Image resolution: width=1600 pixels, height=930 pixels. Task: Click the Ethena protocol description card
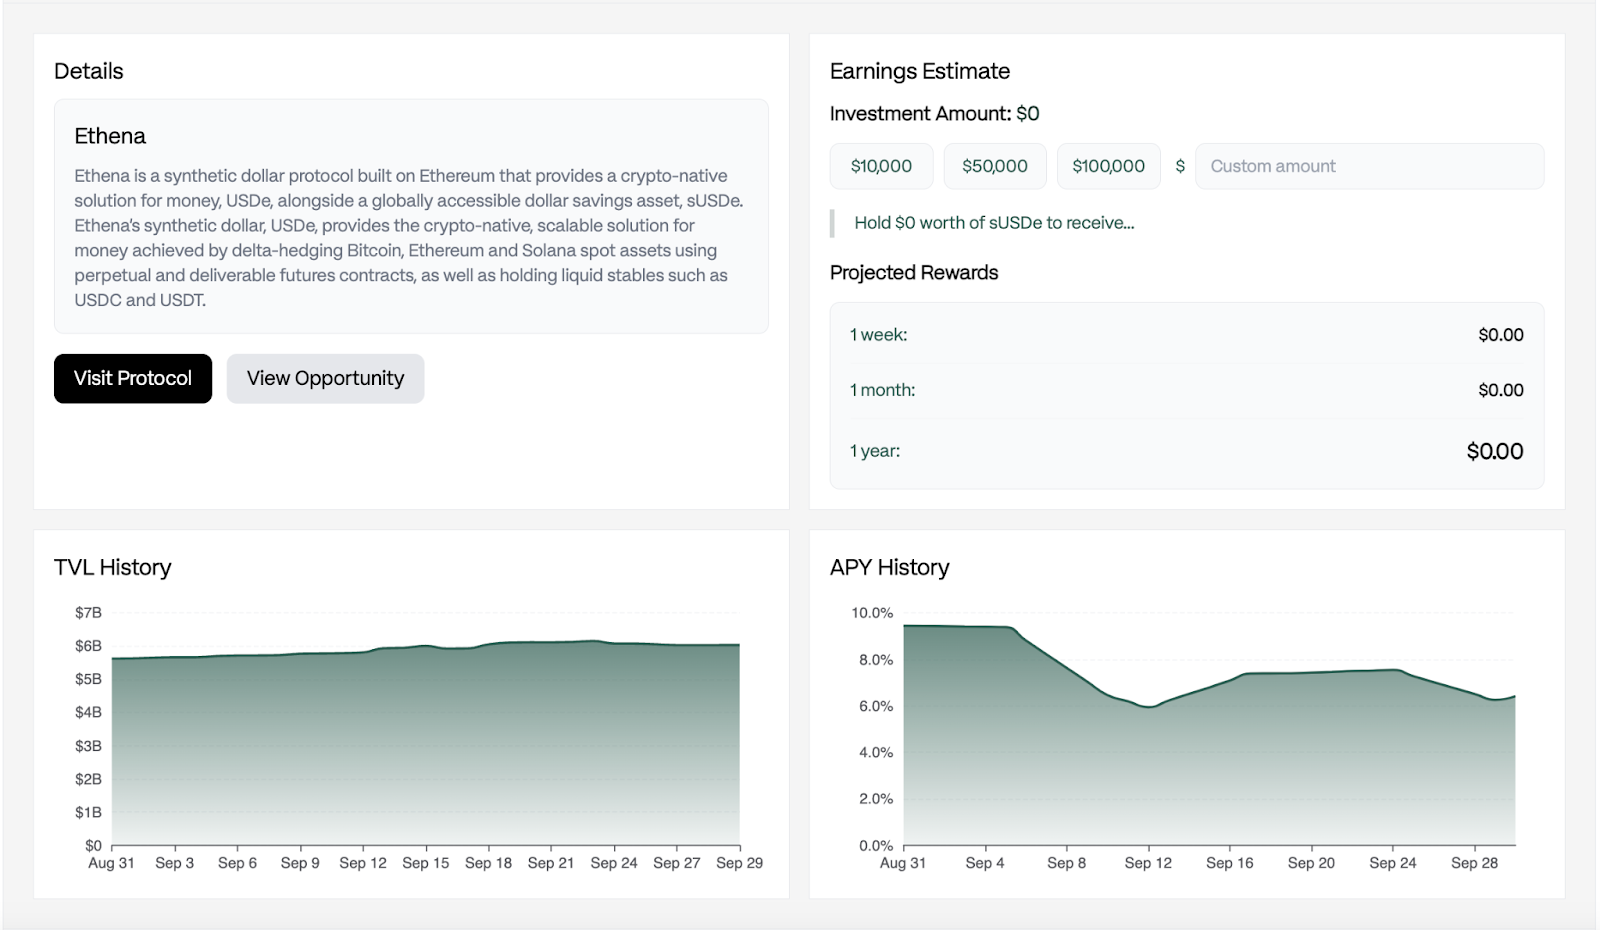410,215
